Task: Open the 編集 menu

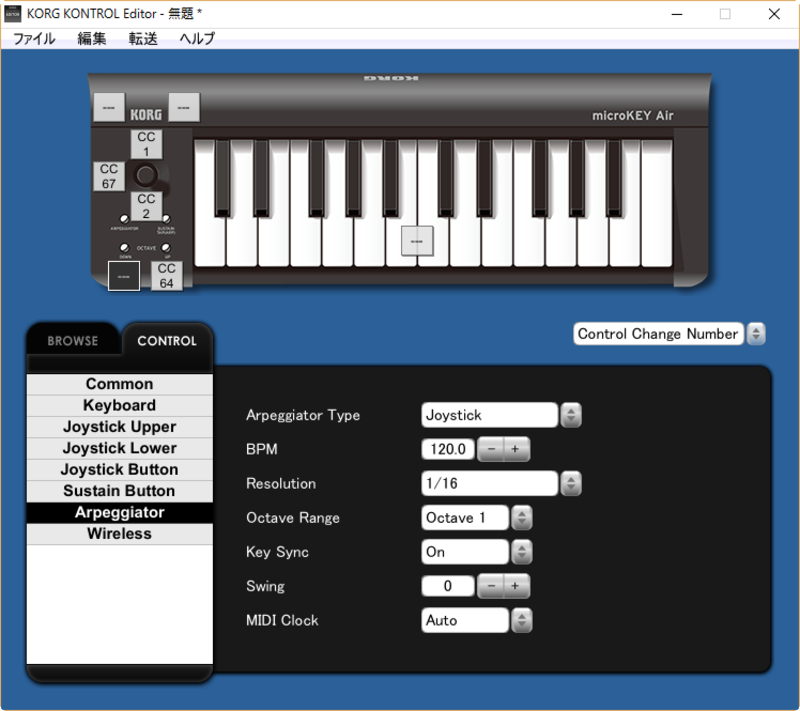Action: click(92, 39)
